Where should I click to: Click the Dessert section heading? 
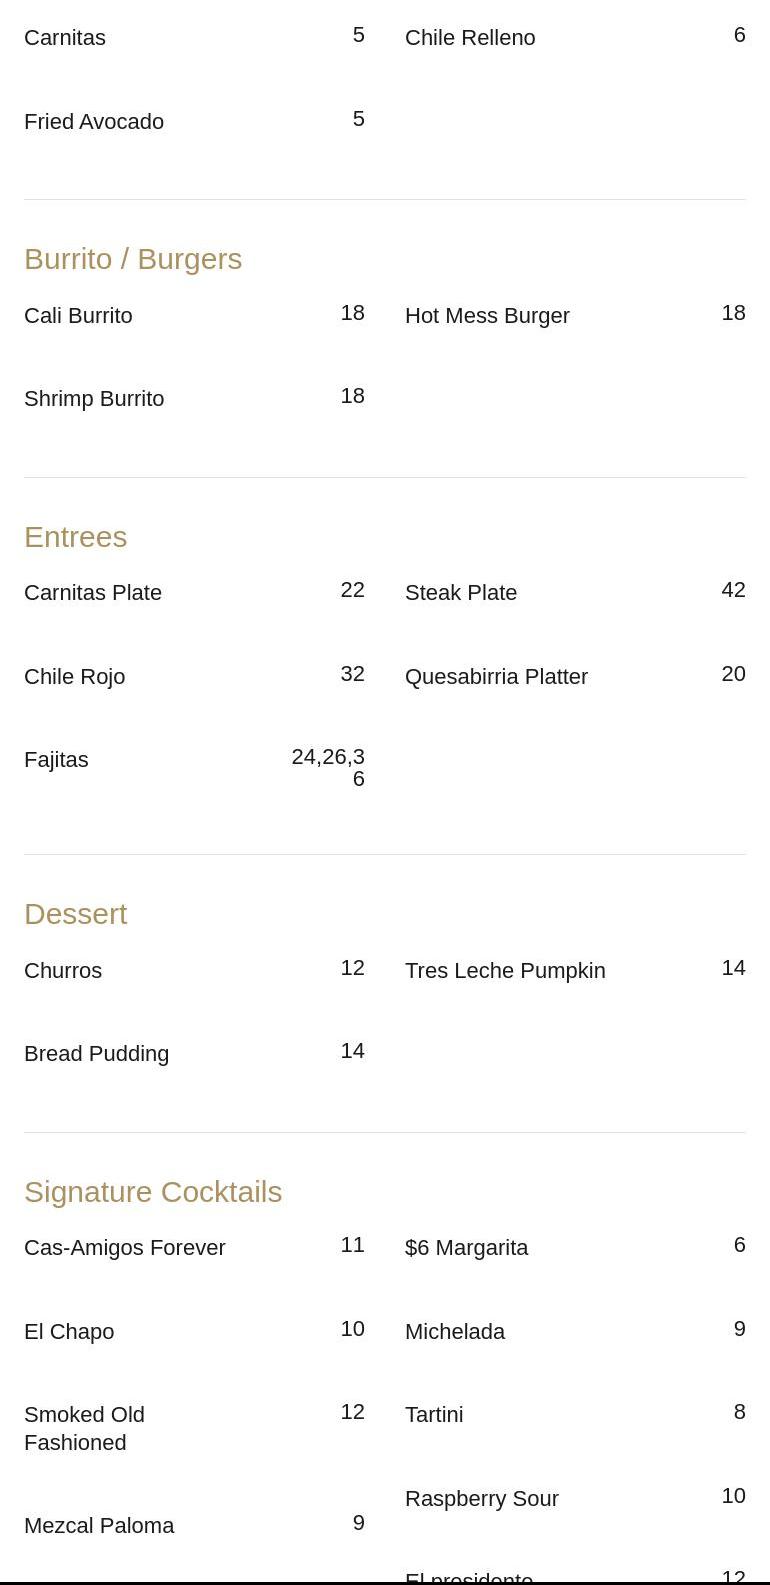76,914
